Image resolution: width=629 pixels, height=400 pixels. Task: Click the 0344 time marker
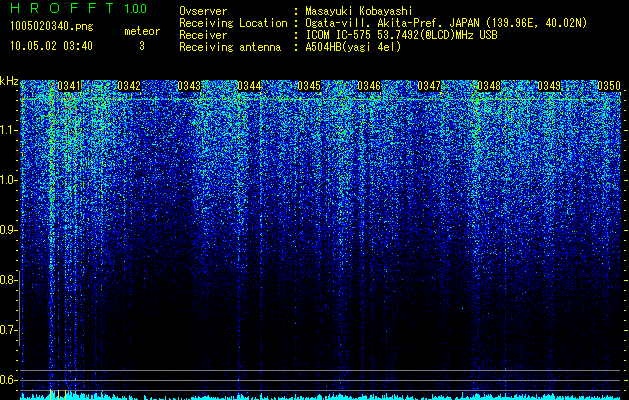coord(249,86)
